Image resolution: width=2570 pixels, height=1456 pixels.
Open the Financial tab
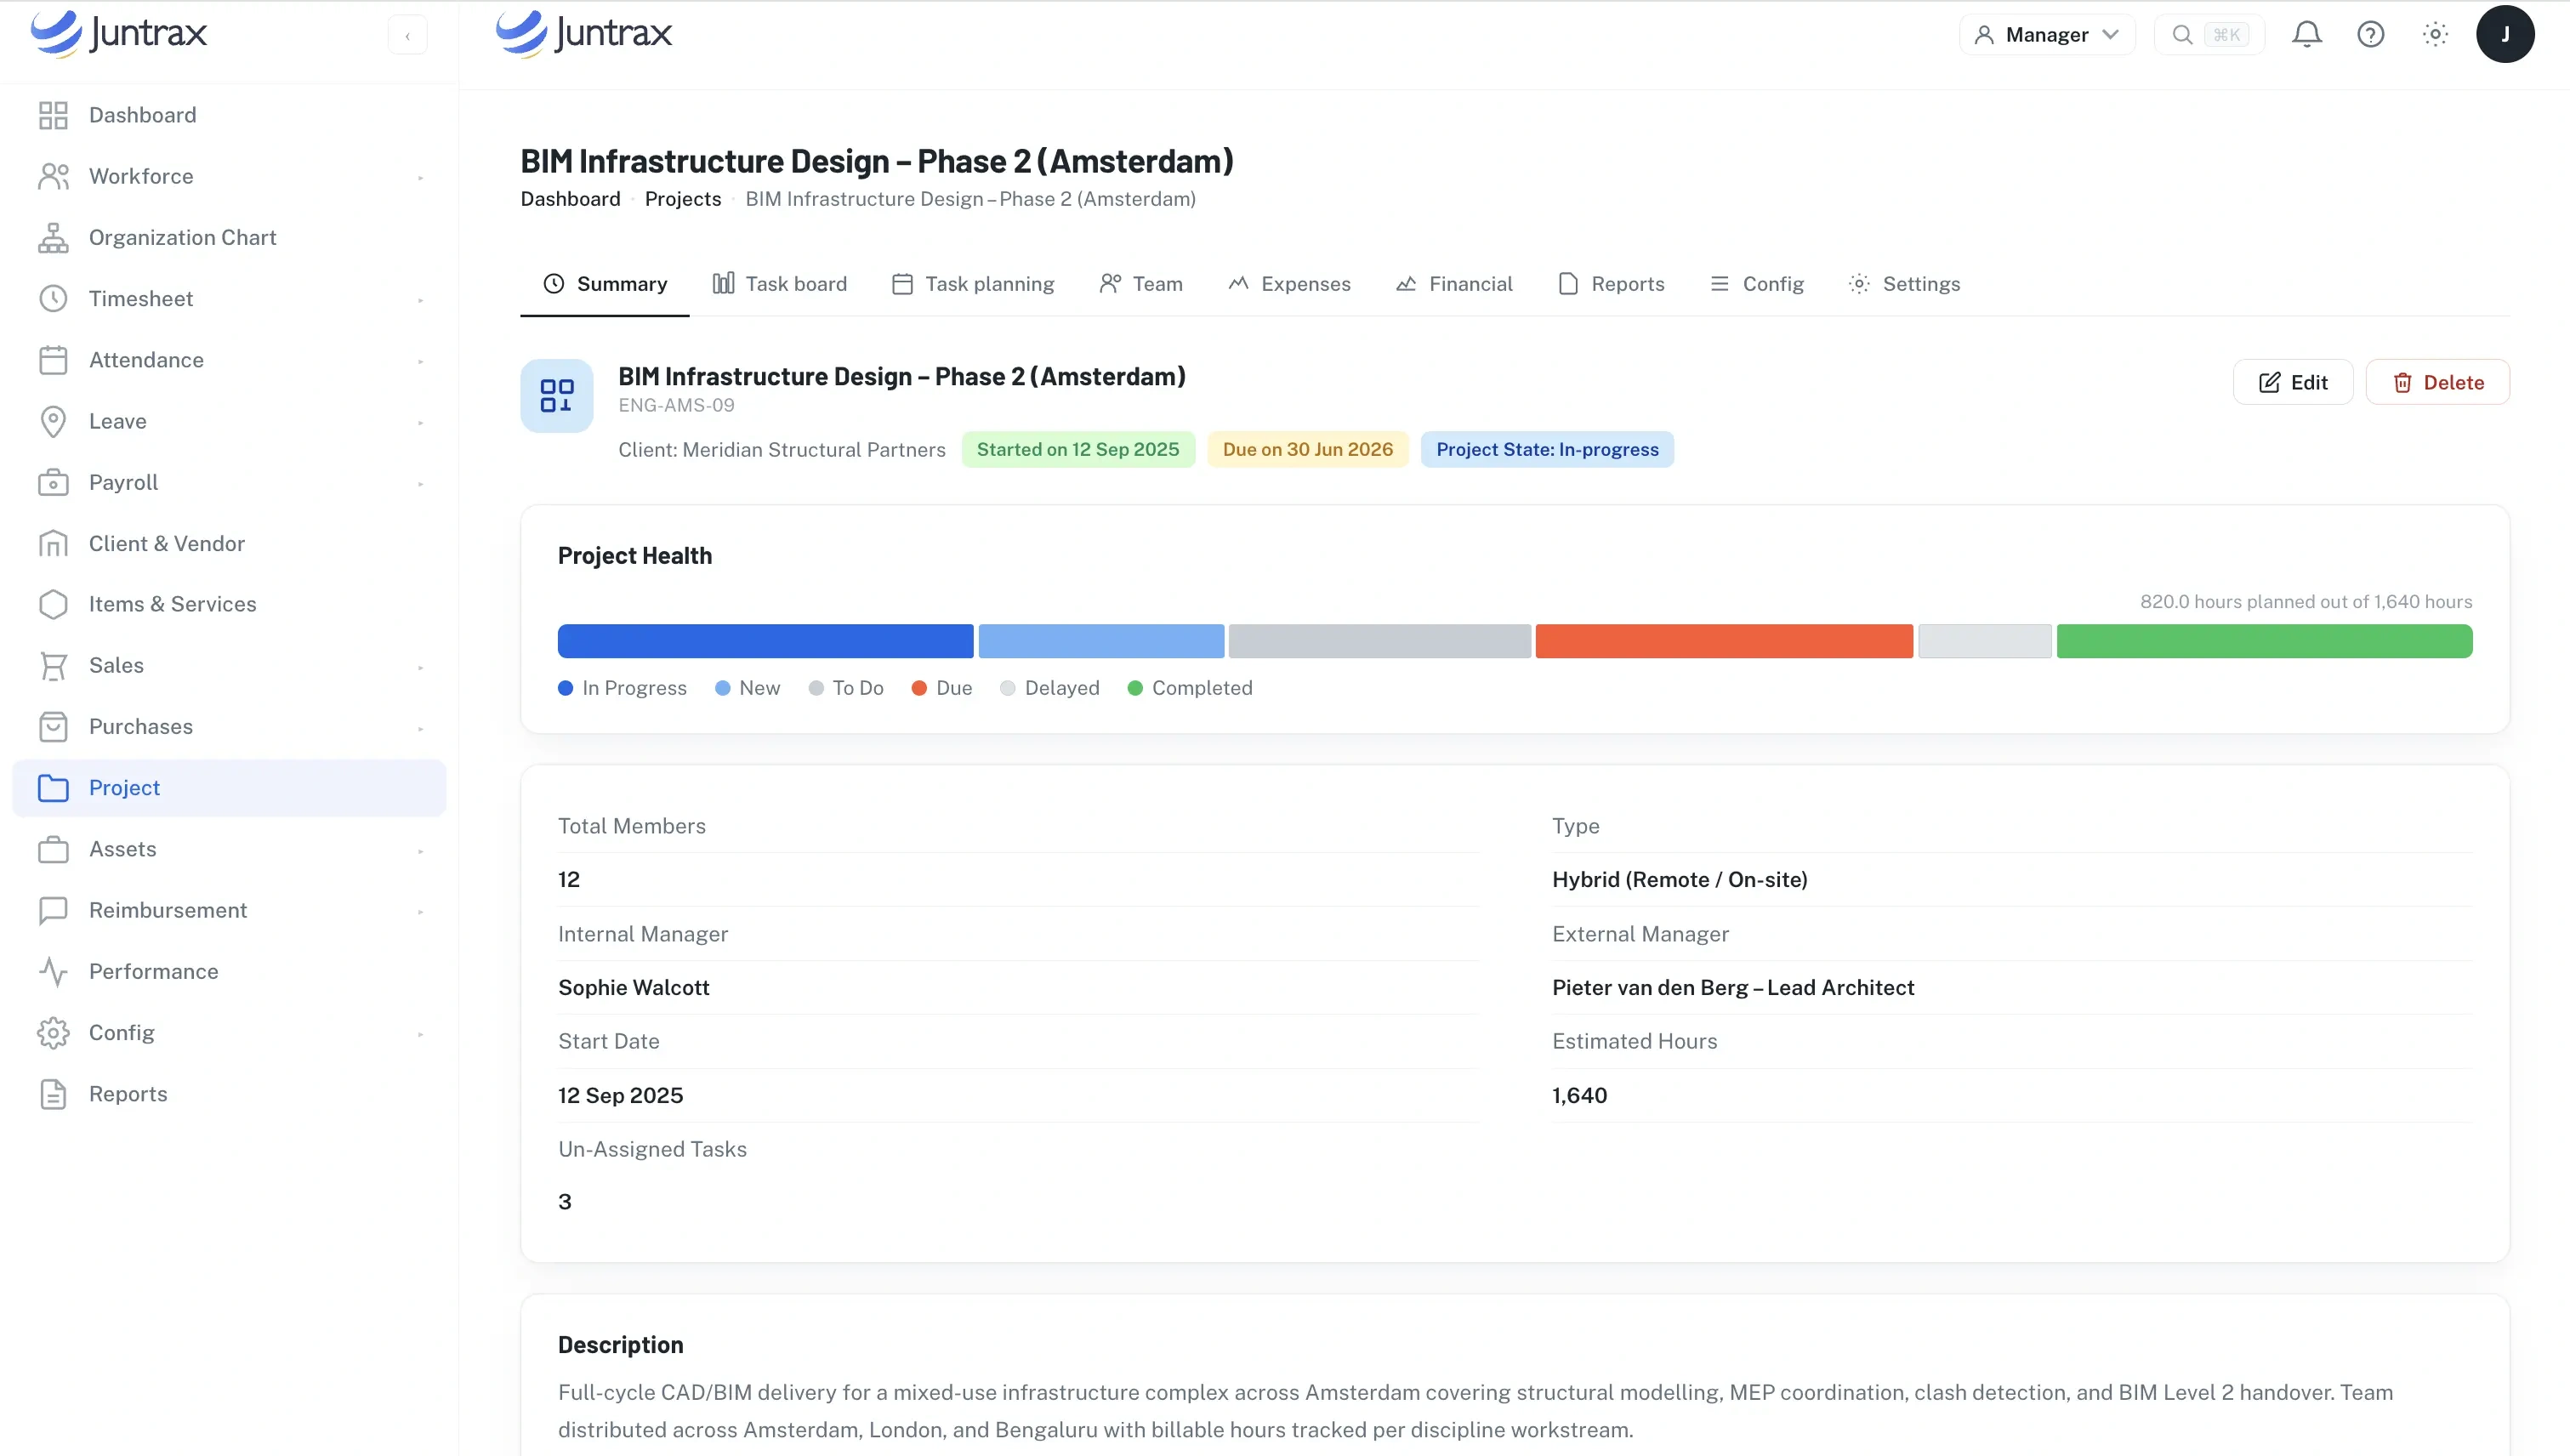[1454, 284]
